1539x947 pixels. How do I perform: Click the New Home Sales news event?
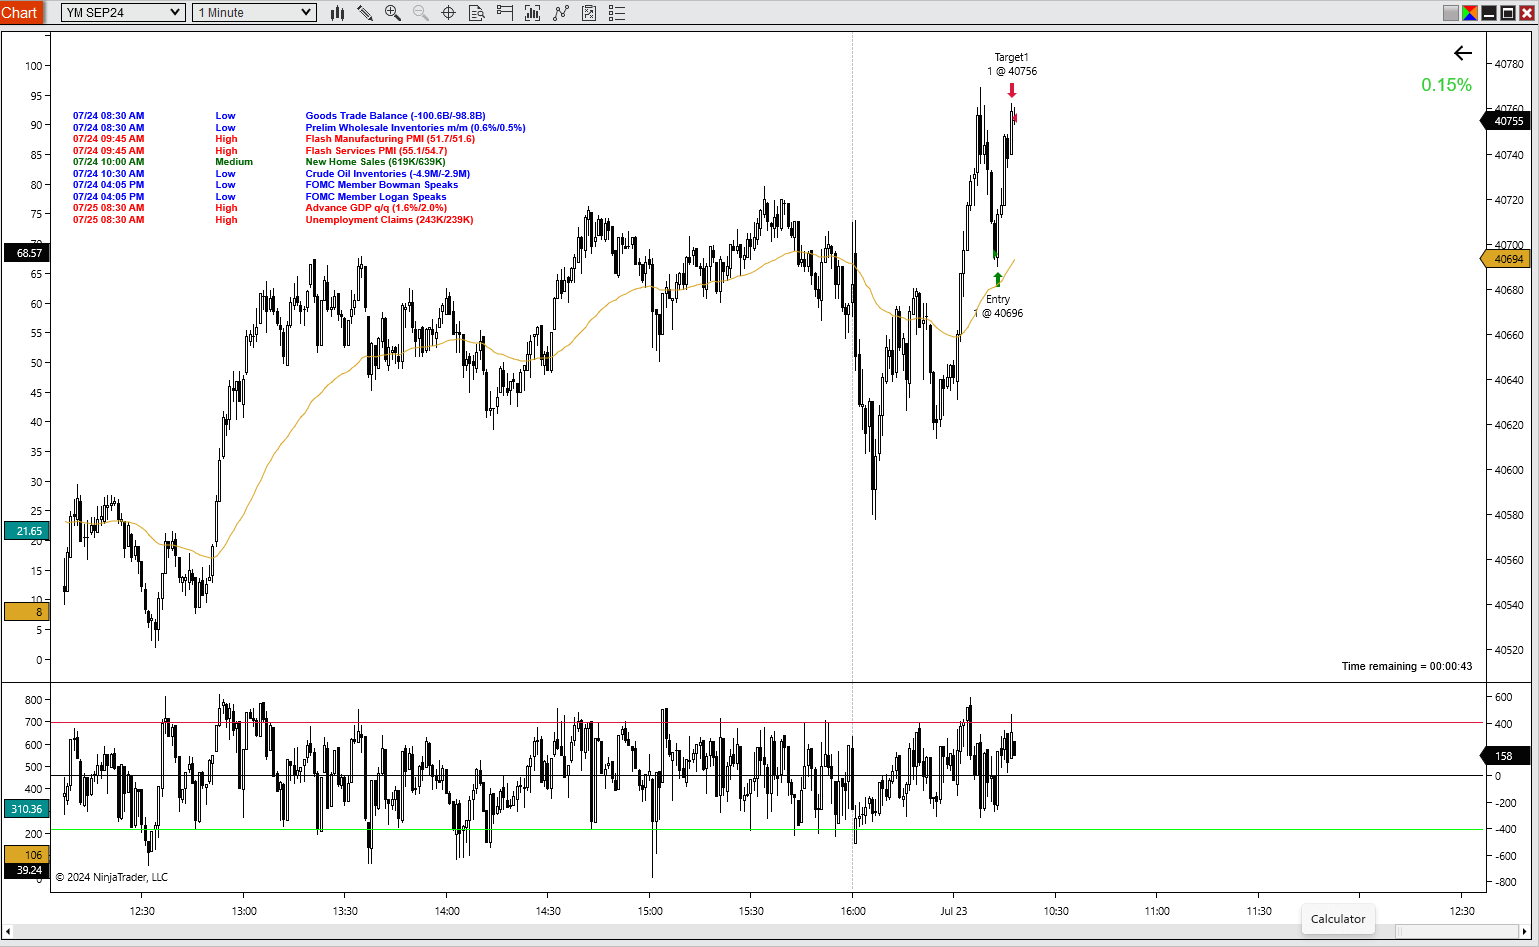click(x=375, y=162)
